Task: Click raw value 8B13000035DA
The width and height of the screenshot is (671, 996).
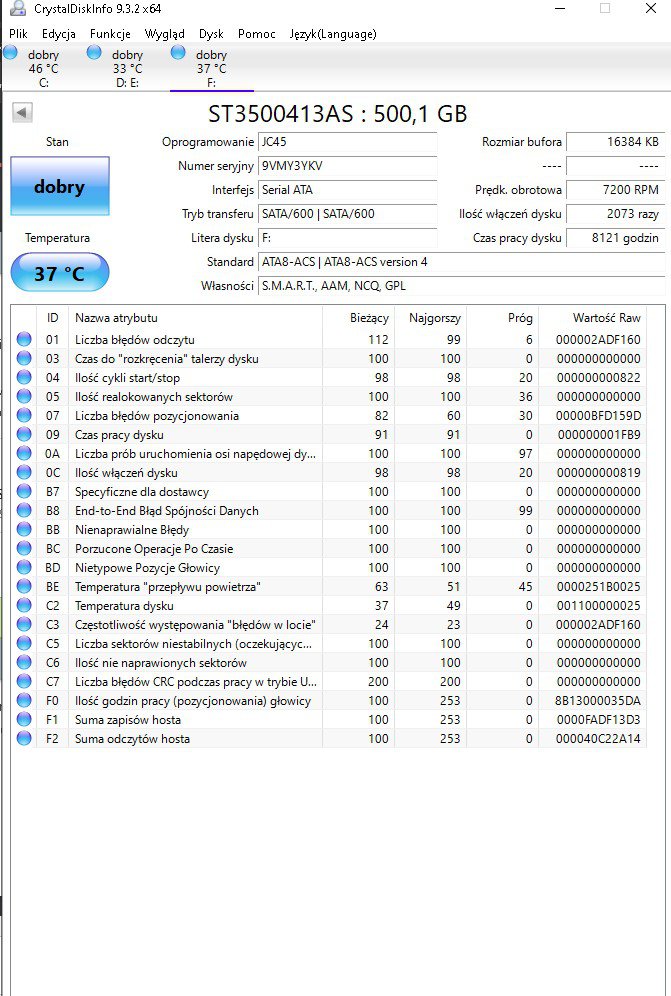Action: pyautogui.click(x=598, y=701)
